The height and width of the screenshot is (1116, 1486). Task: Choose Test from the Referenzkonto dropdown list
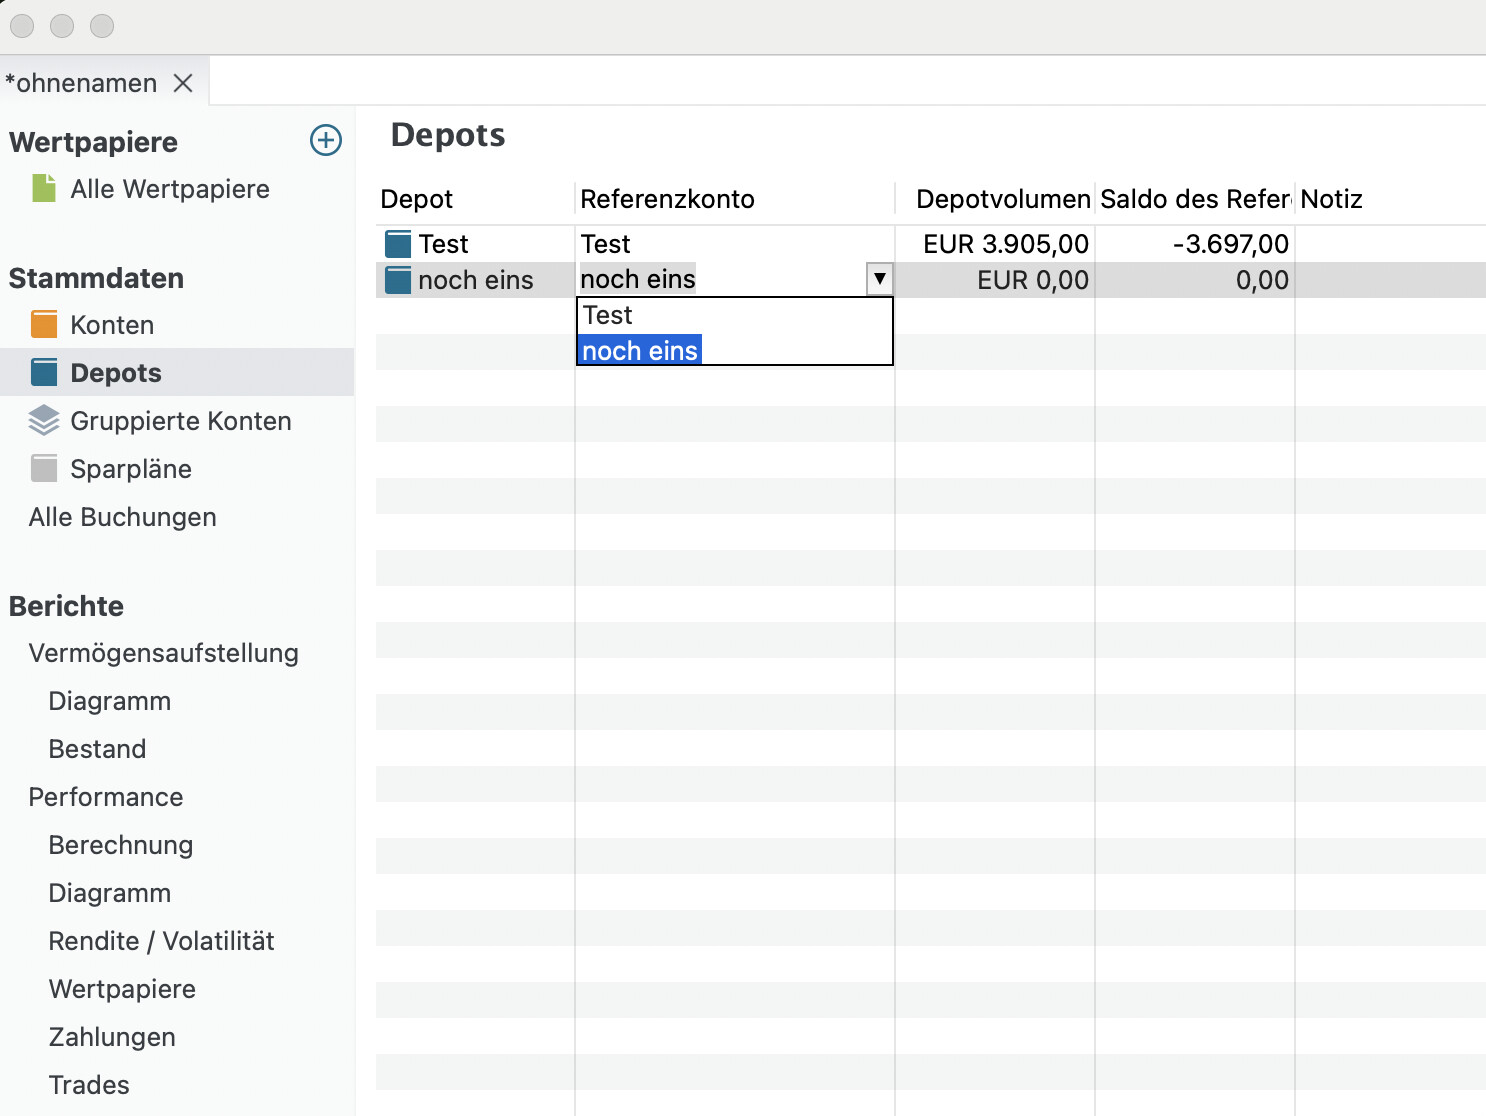tap(608, 315)
